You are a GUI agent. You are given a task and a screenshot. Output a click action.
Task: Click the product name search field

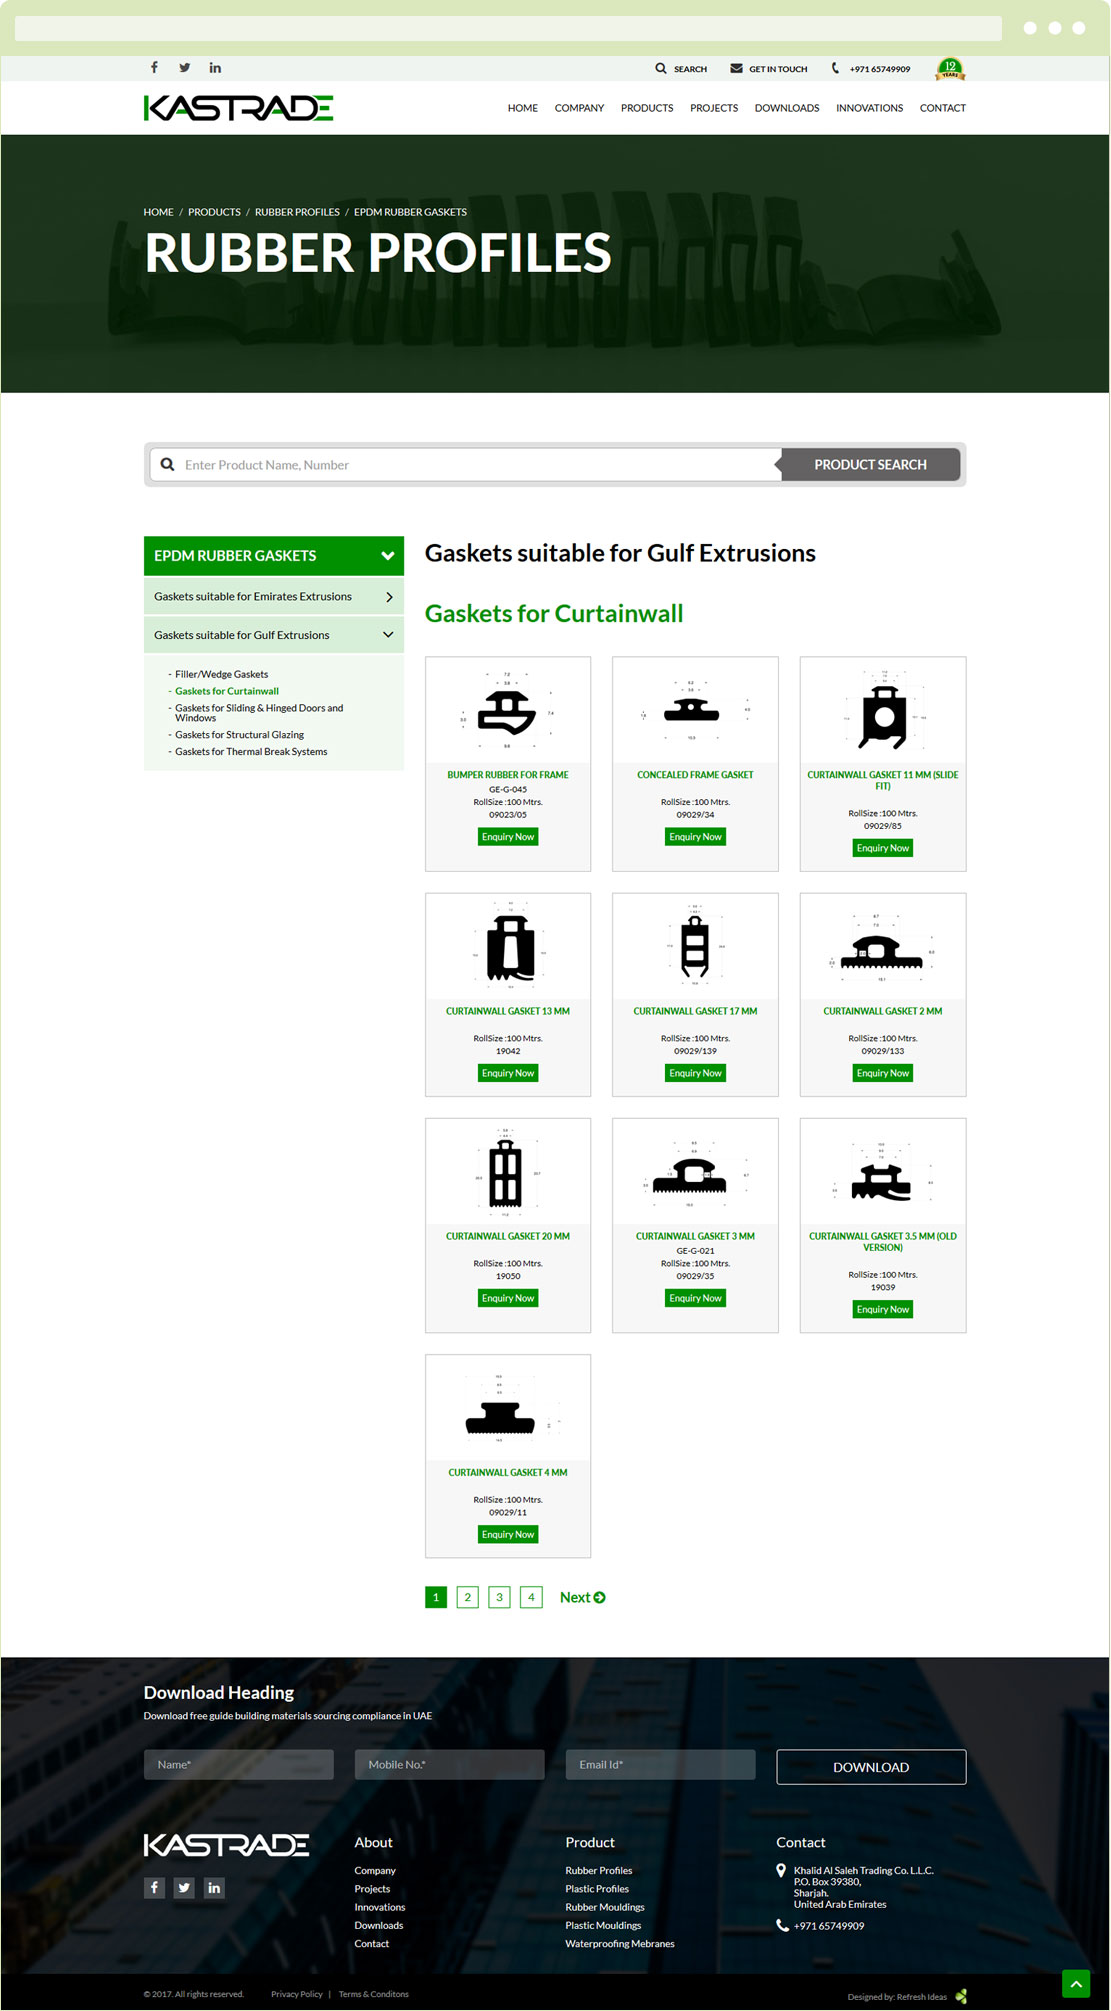point(470,465)
